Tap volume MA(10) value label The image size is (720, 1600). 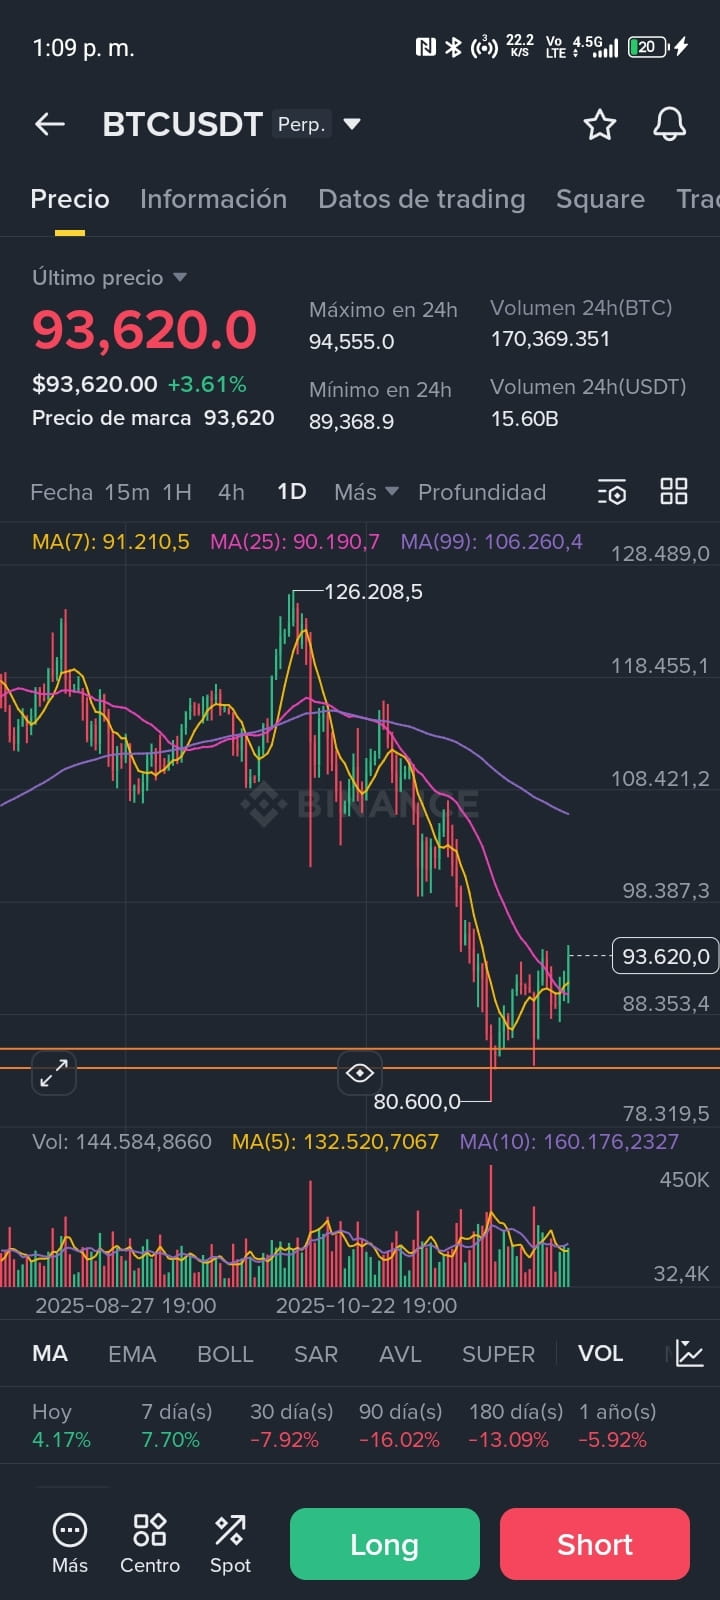[x=569, y=1142]
